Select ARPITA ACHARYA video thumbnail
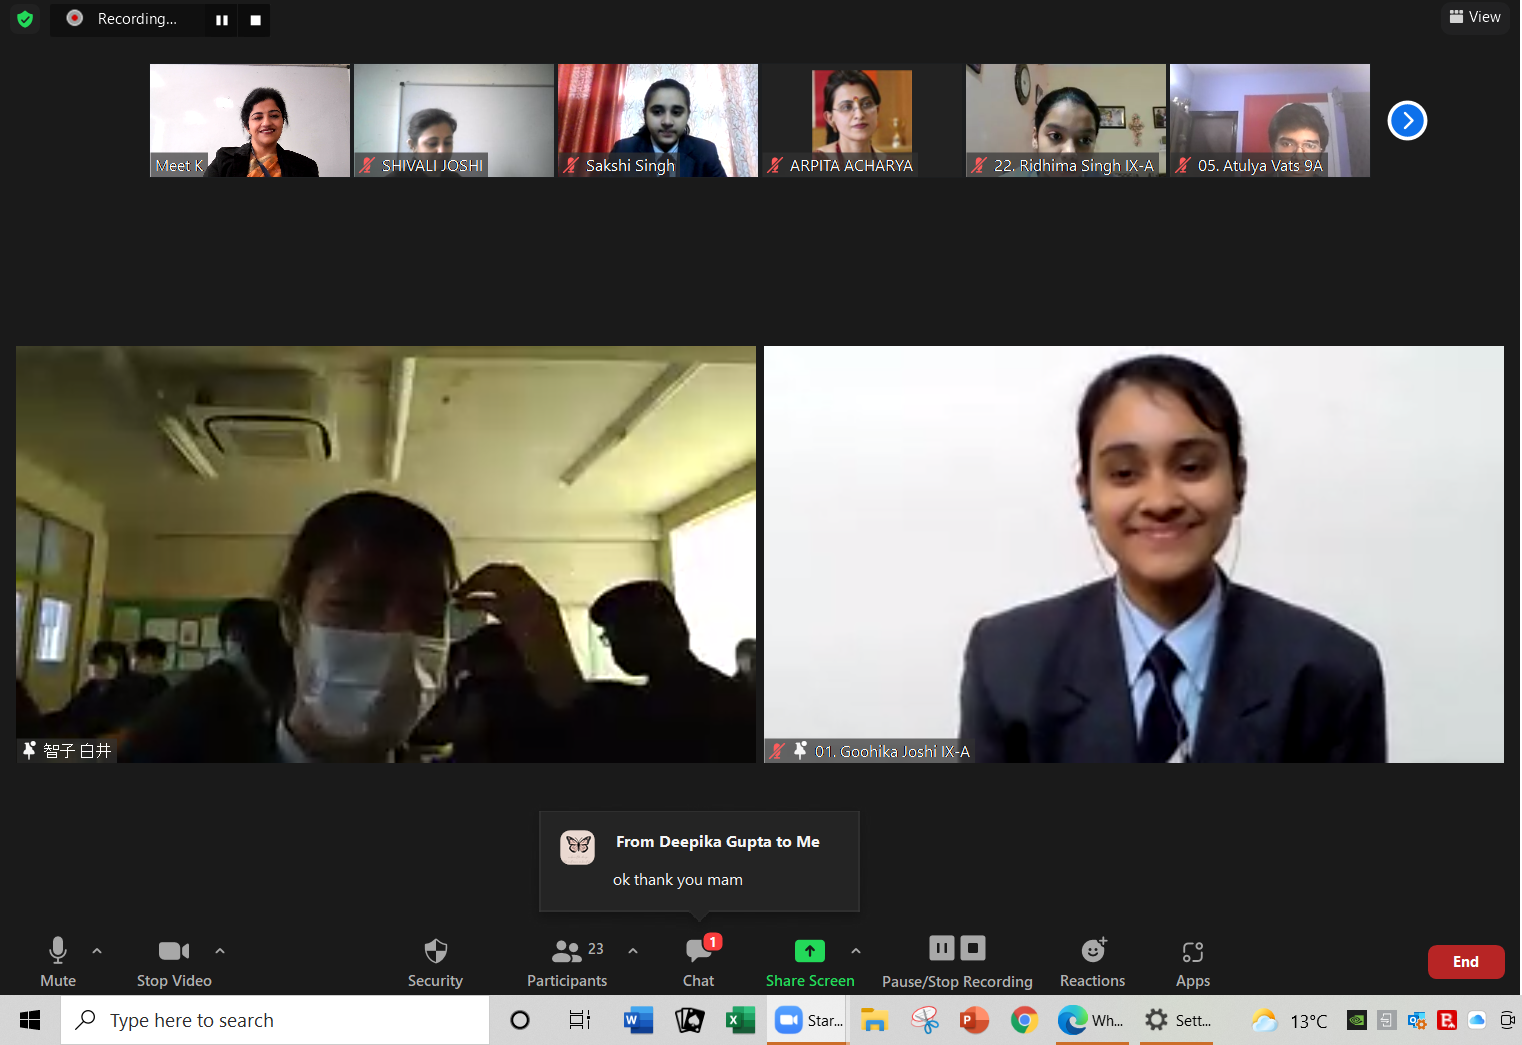This screenshot has height=1045, width=1522. pos(861,120)
